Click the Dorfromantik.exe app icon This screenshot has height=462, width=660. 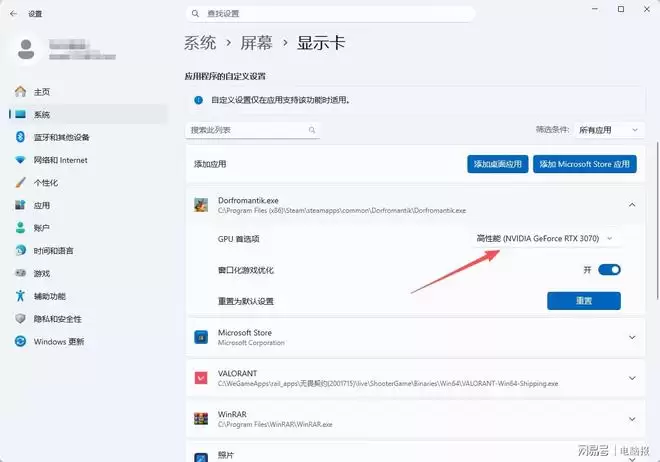pos(201,205)
